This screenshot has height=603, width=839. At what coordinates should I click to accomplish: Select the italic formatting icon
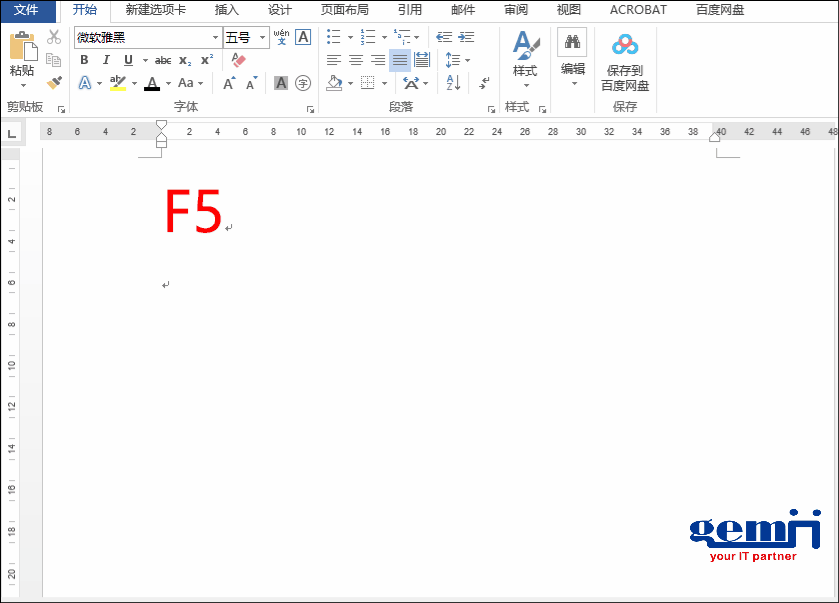[105, 60]
